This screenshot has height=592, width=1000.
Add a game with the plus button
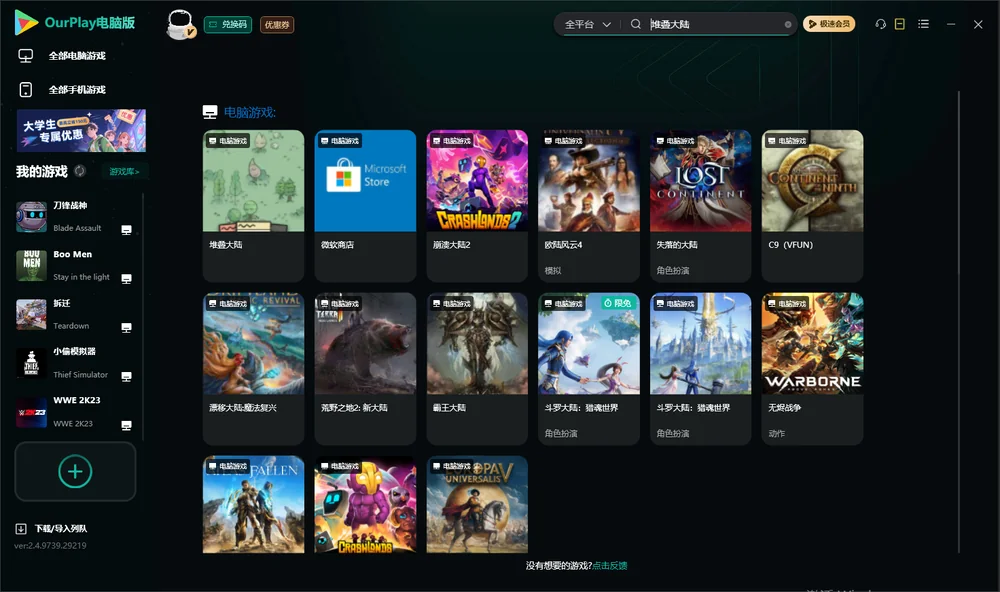point(75,471)
